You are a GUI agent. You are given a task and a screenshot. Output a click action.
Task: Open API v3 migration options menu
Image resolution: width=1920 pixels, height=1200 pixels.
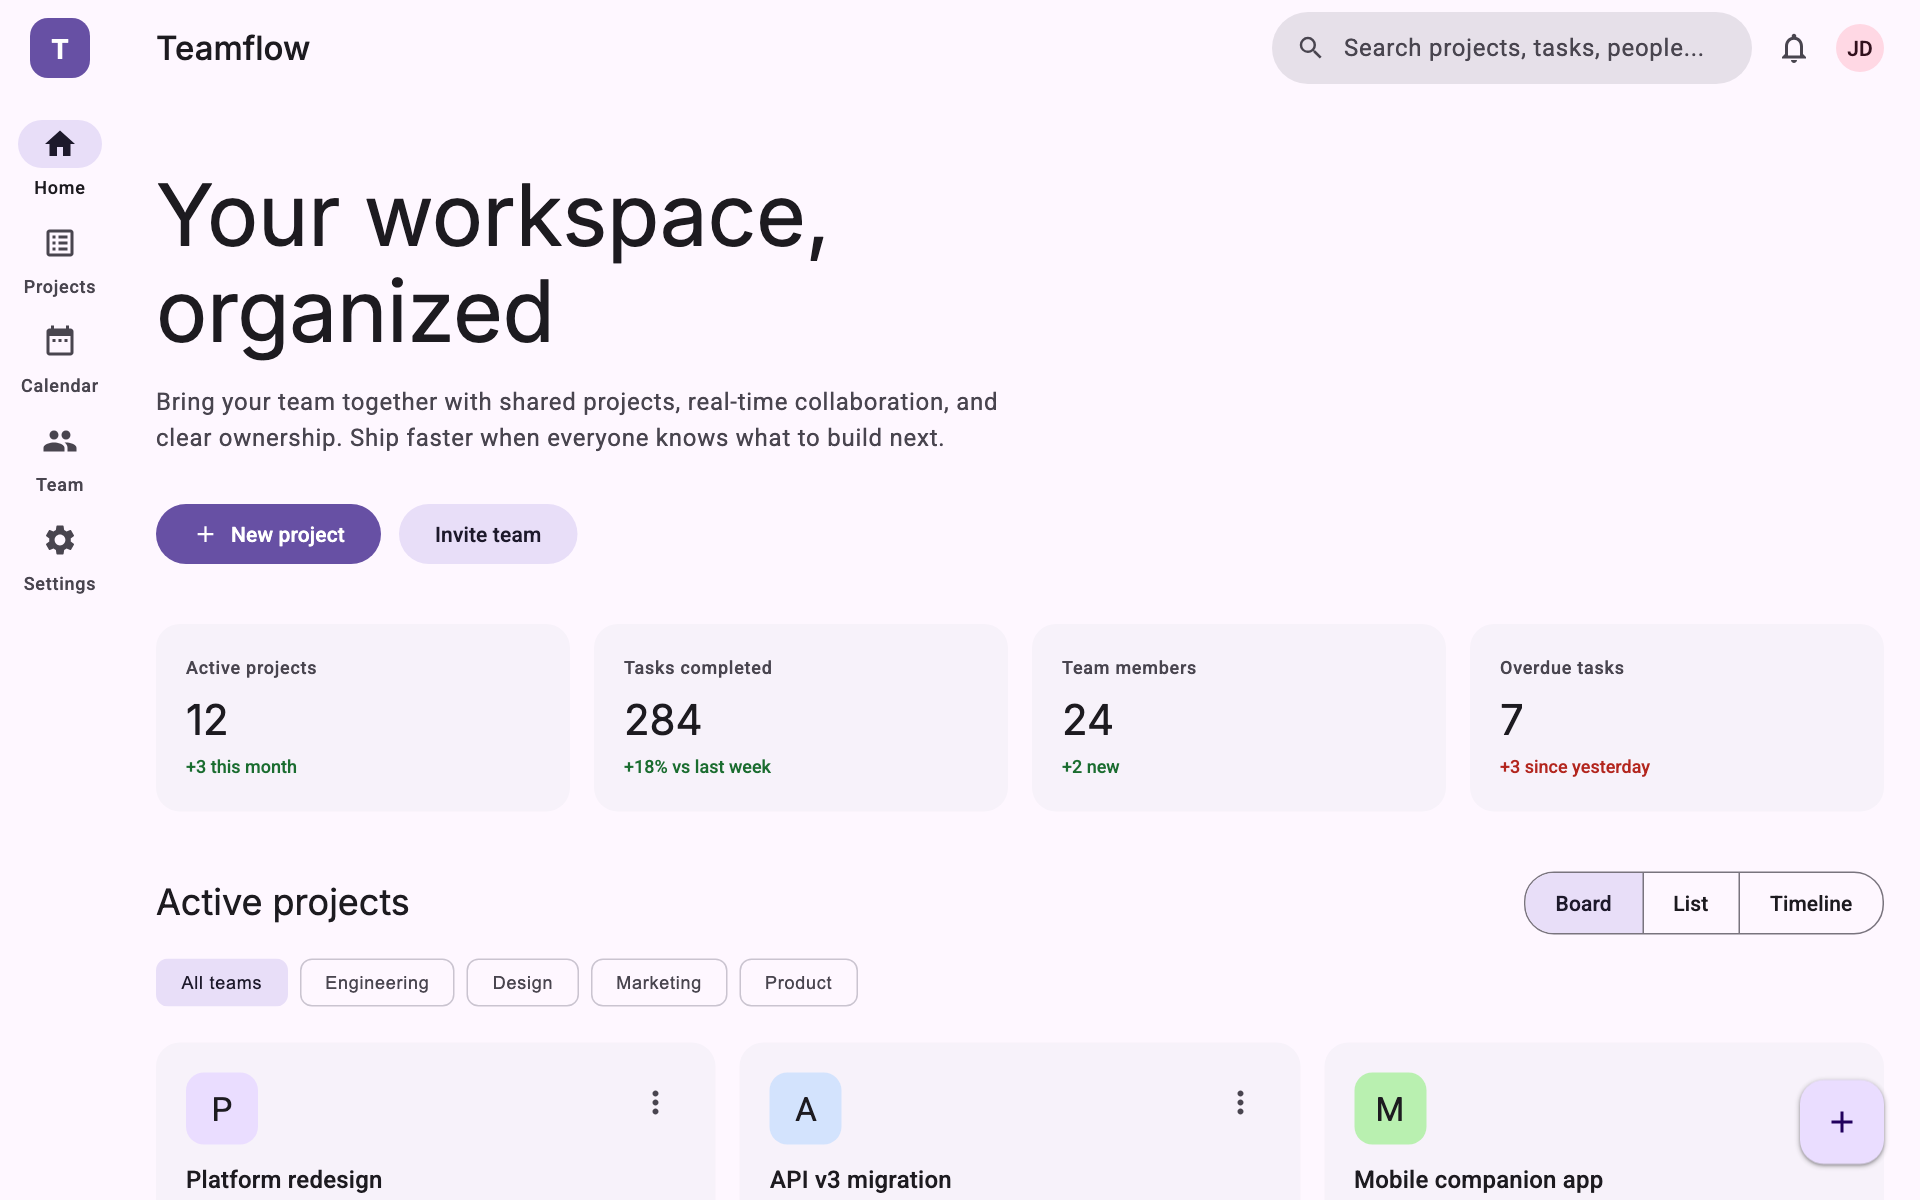tap(1240, 1103)
